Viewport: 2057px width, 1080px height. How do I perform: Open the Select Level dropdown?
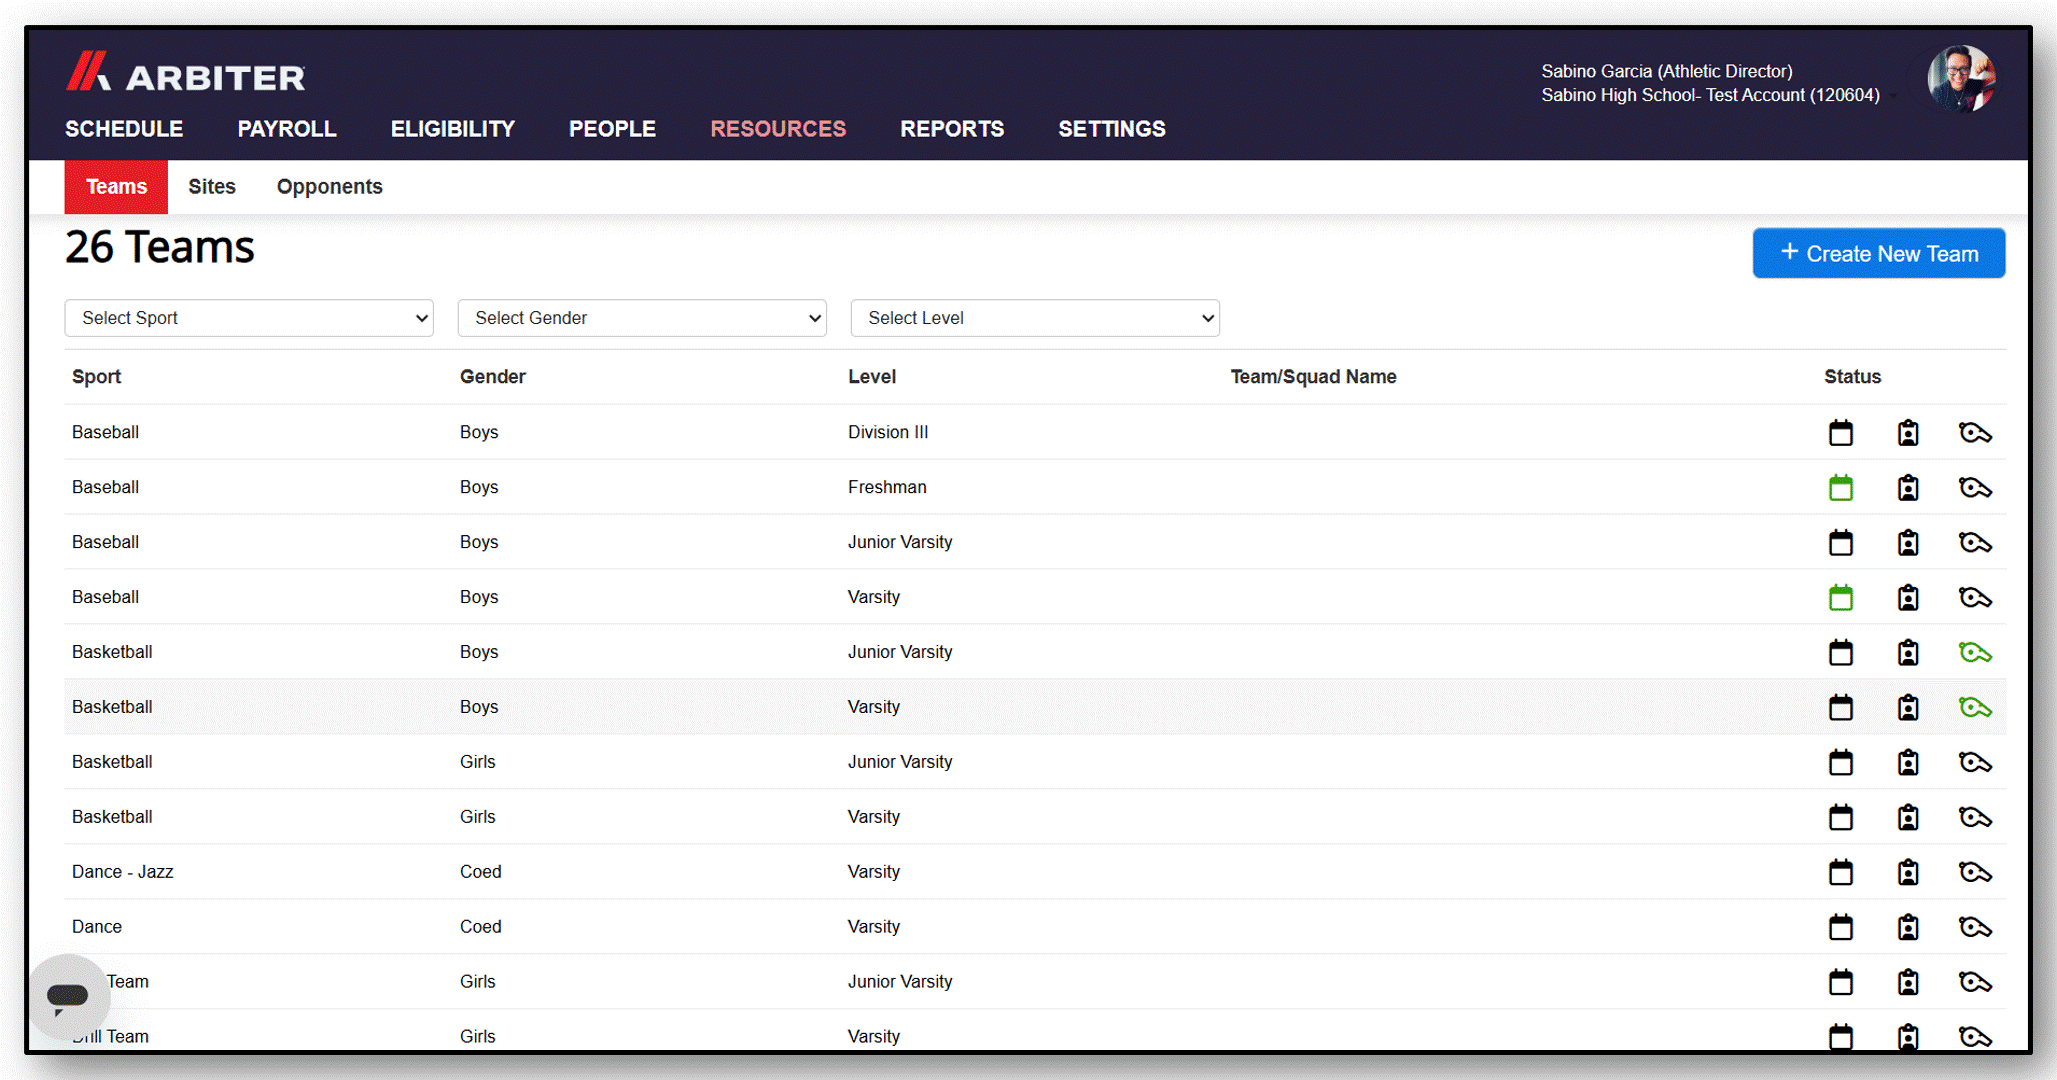1035,318
